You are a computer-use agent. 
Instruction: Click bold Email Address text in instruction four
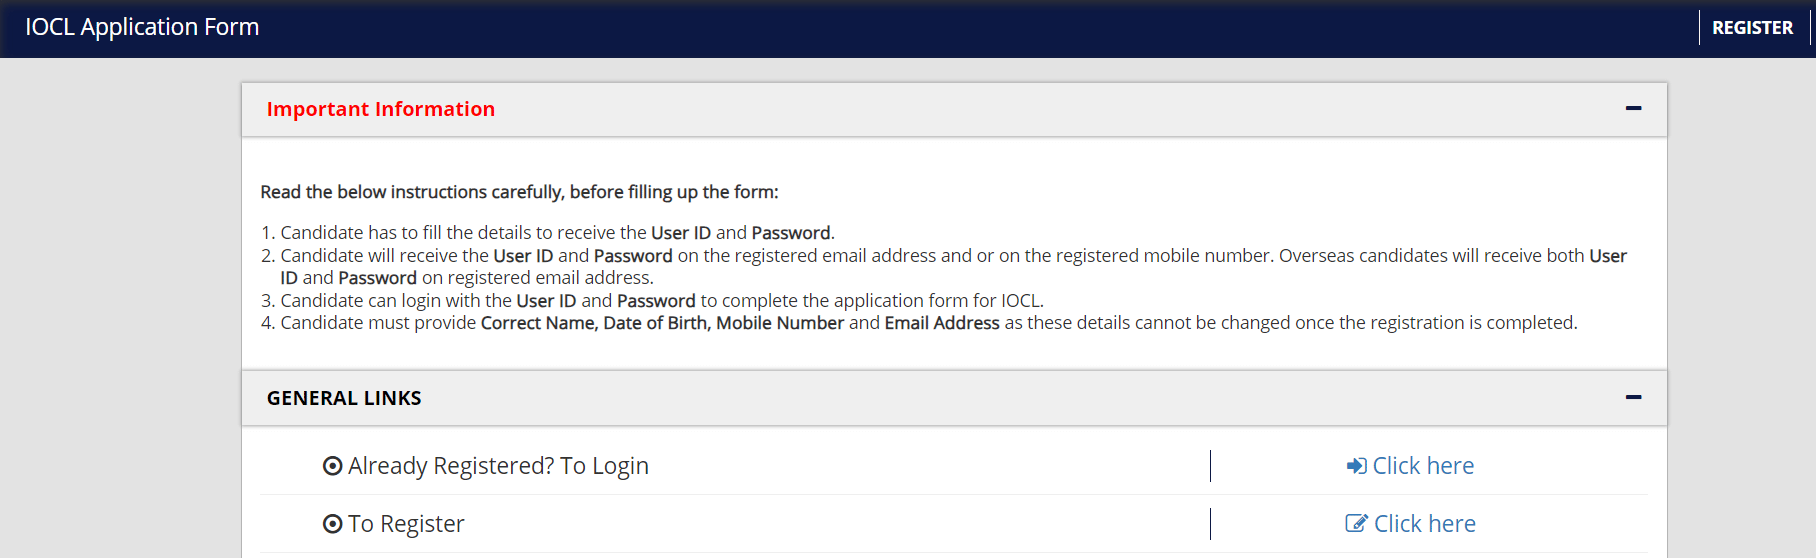(x=942, y=323)
